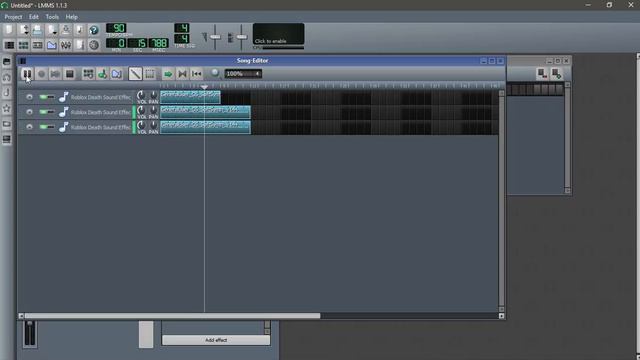
Task: Stop playback in the Song-Editor
Action: point(69,74)
